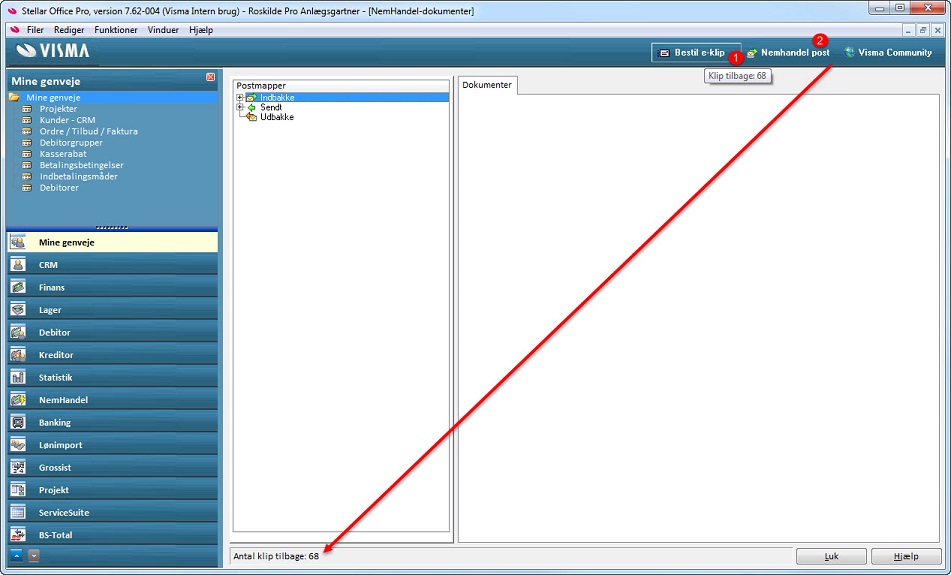Viewport: 951px width, 575px height.
Task: Click the Sendt green arrow icon
Action: point(251,107)
